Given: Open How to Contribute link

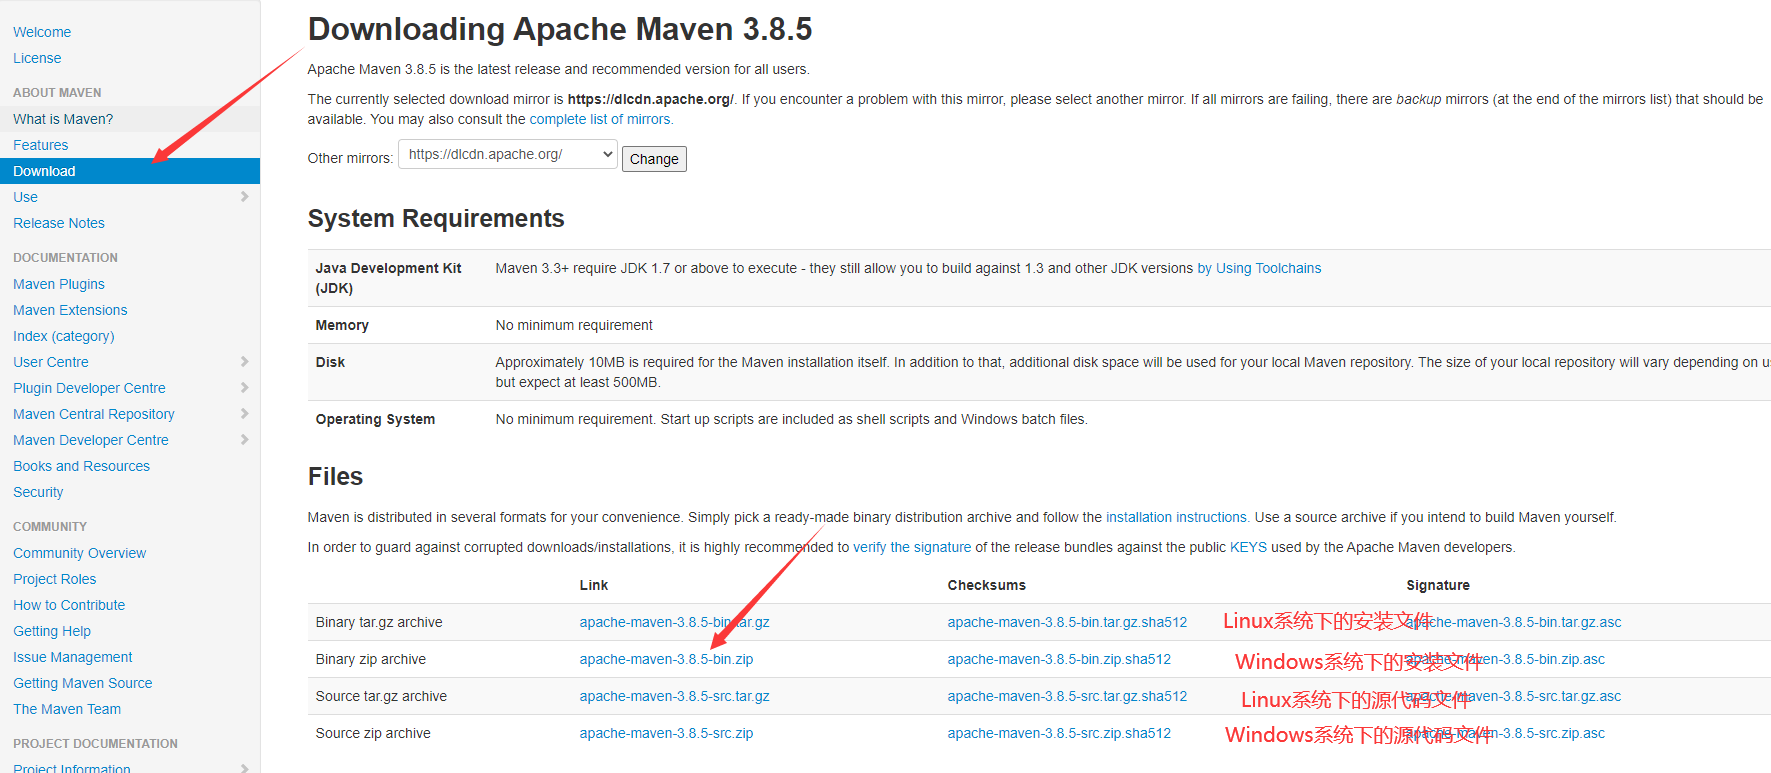Looking at the screenshot, I should tap(69, 605).
